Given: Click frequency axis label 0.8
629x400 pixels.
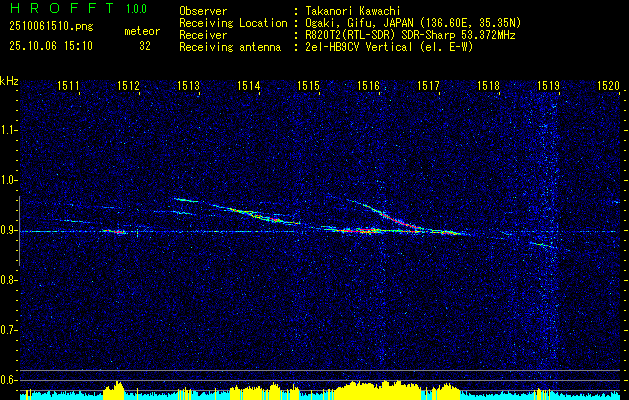Looking at the screenshot, I should click(8, 280).
